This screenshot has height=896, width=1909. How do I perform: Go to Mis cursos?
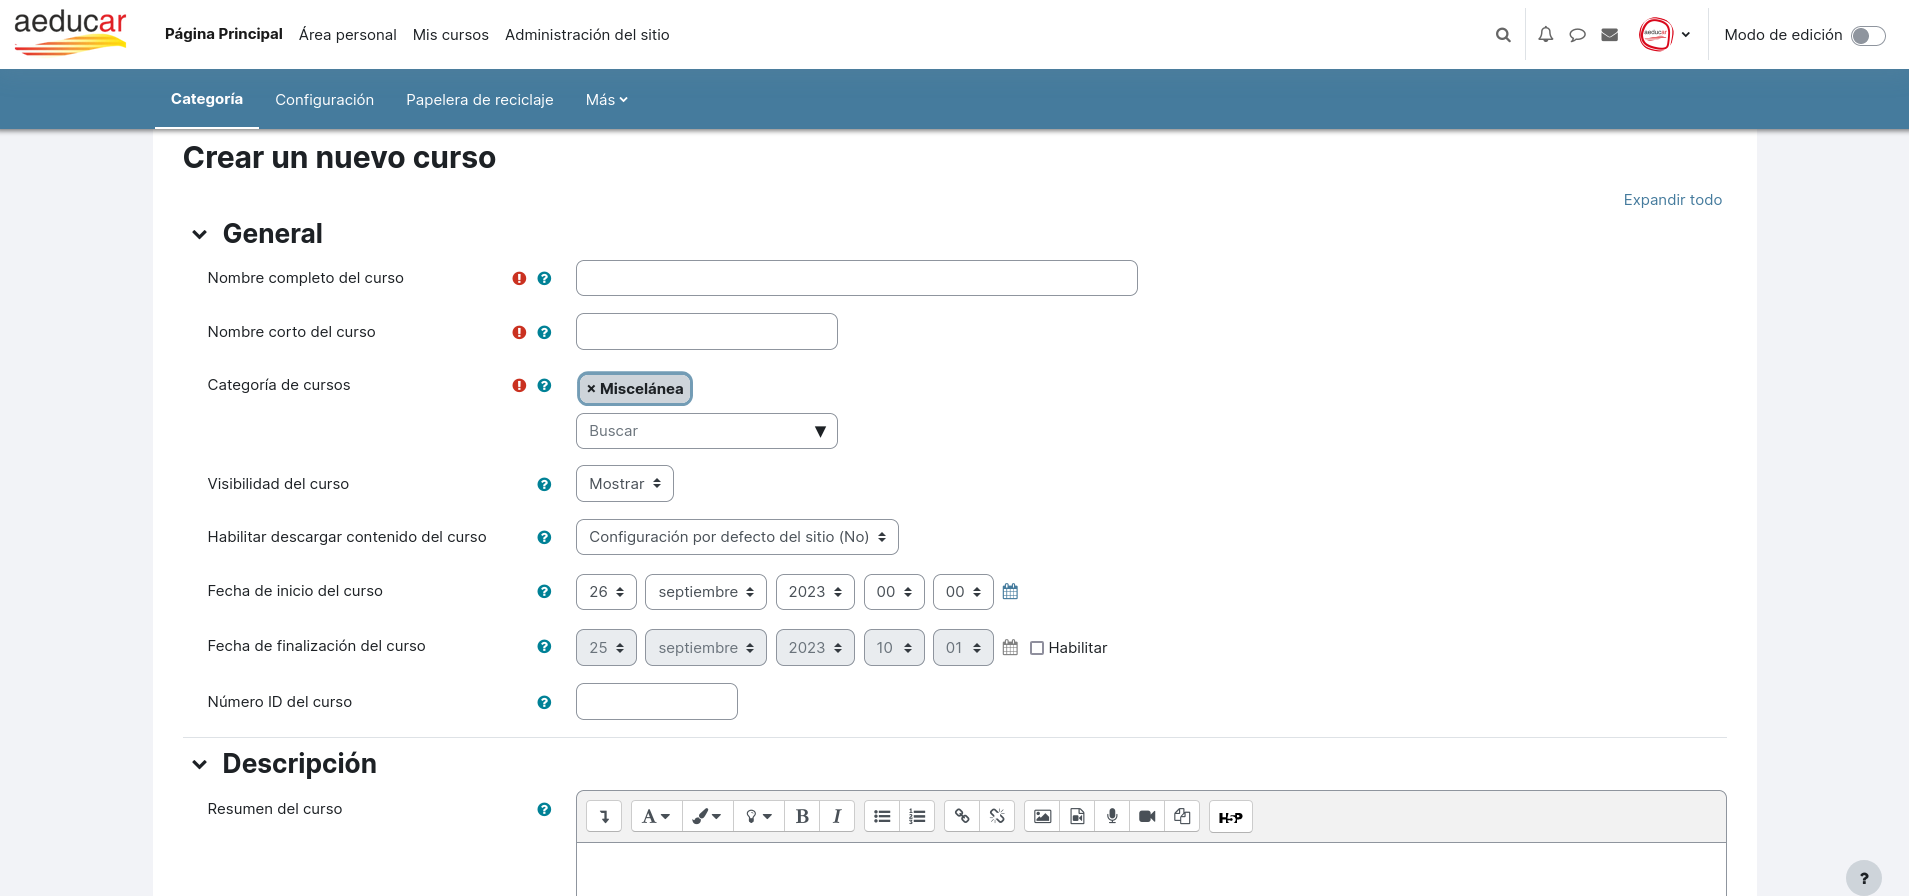pos(451,35)
